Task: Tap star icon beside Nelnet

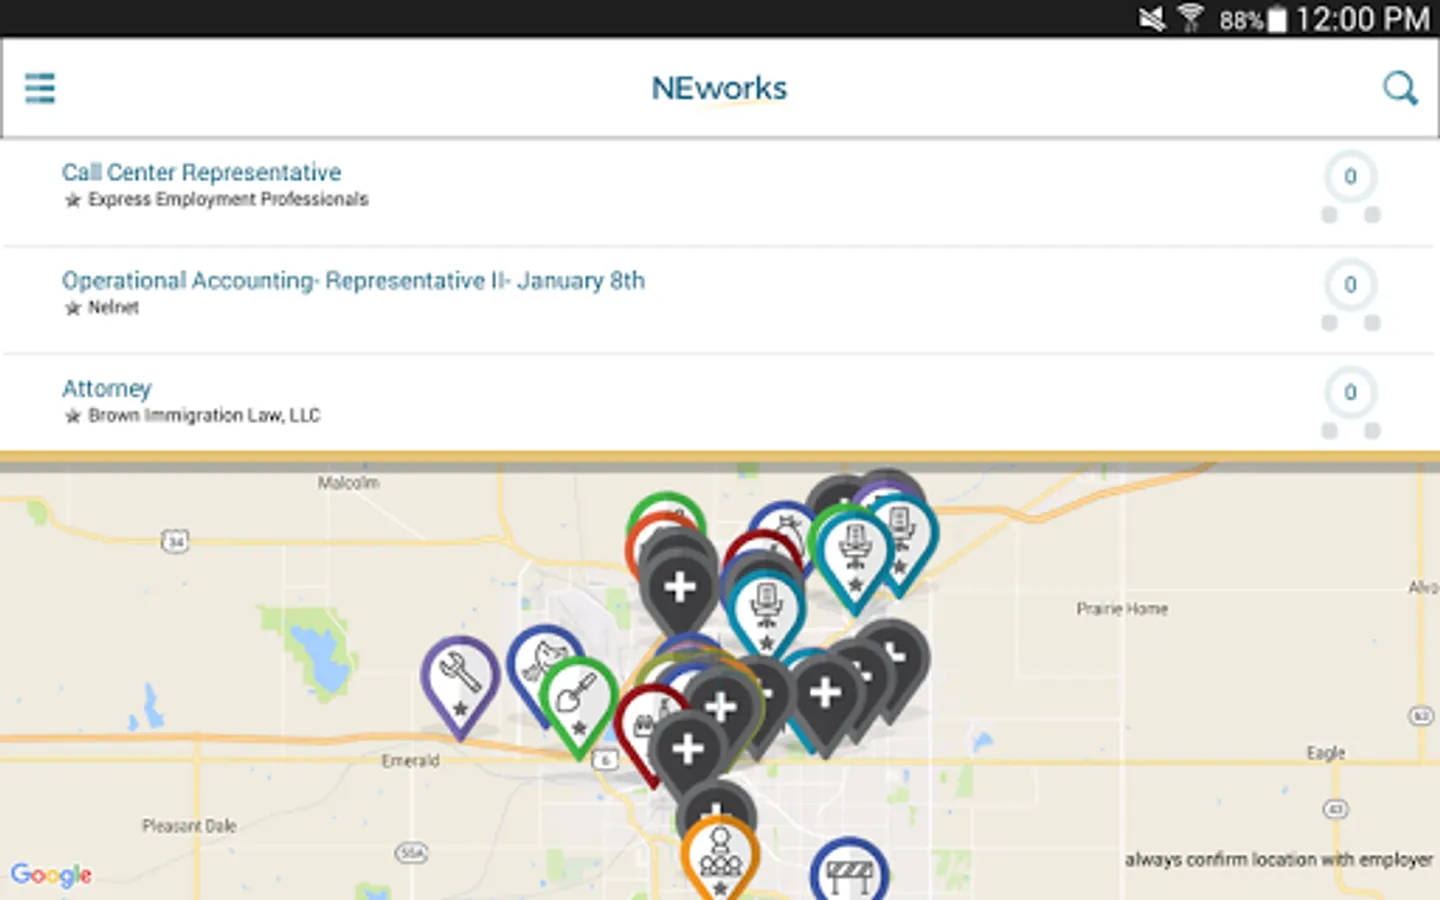Action: (73, 308)
